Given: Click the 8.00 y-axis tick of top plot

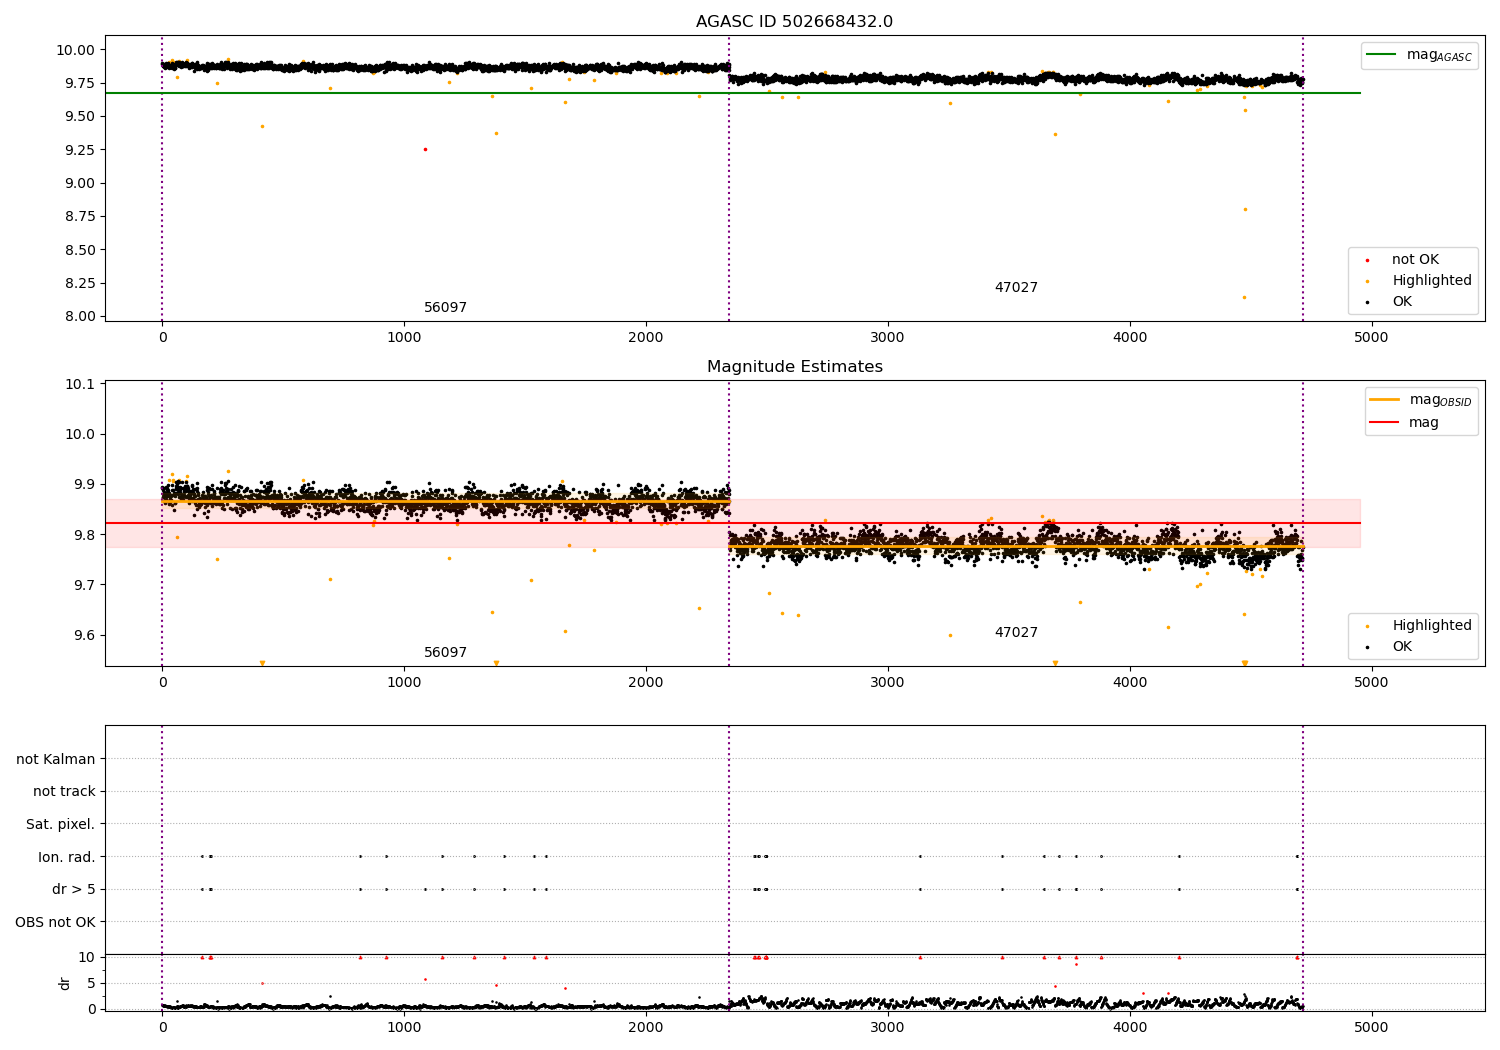Looking at the screenshot, I should tap(81, 316).
